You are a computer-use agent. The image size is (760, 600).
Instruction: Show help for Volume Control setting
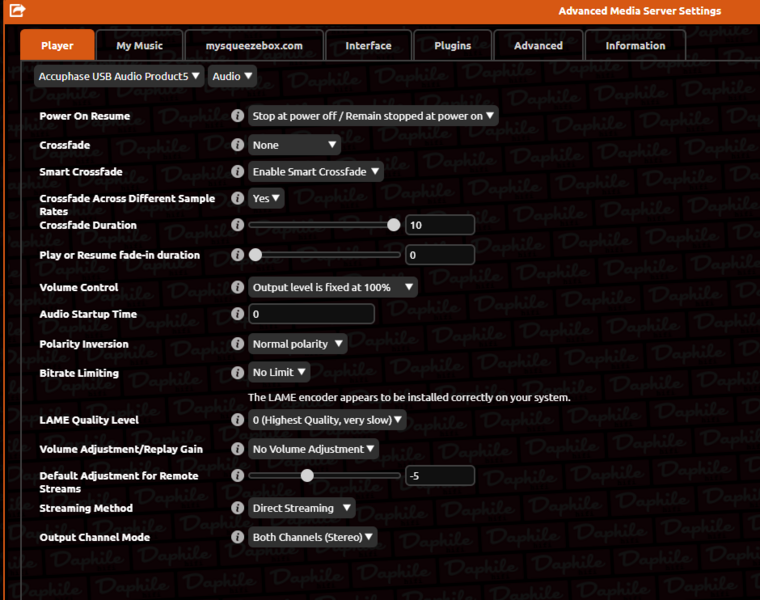point(238,287)
